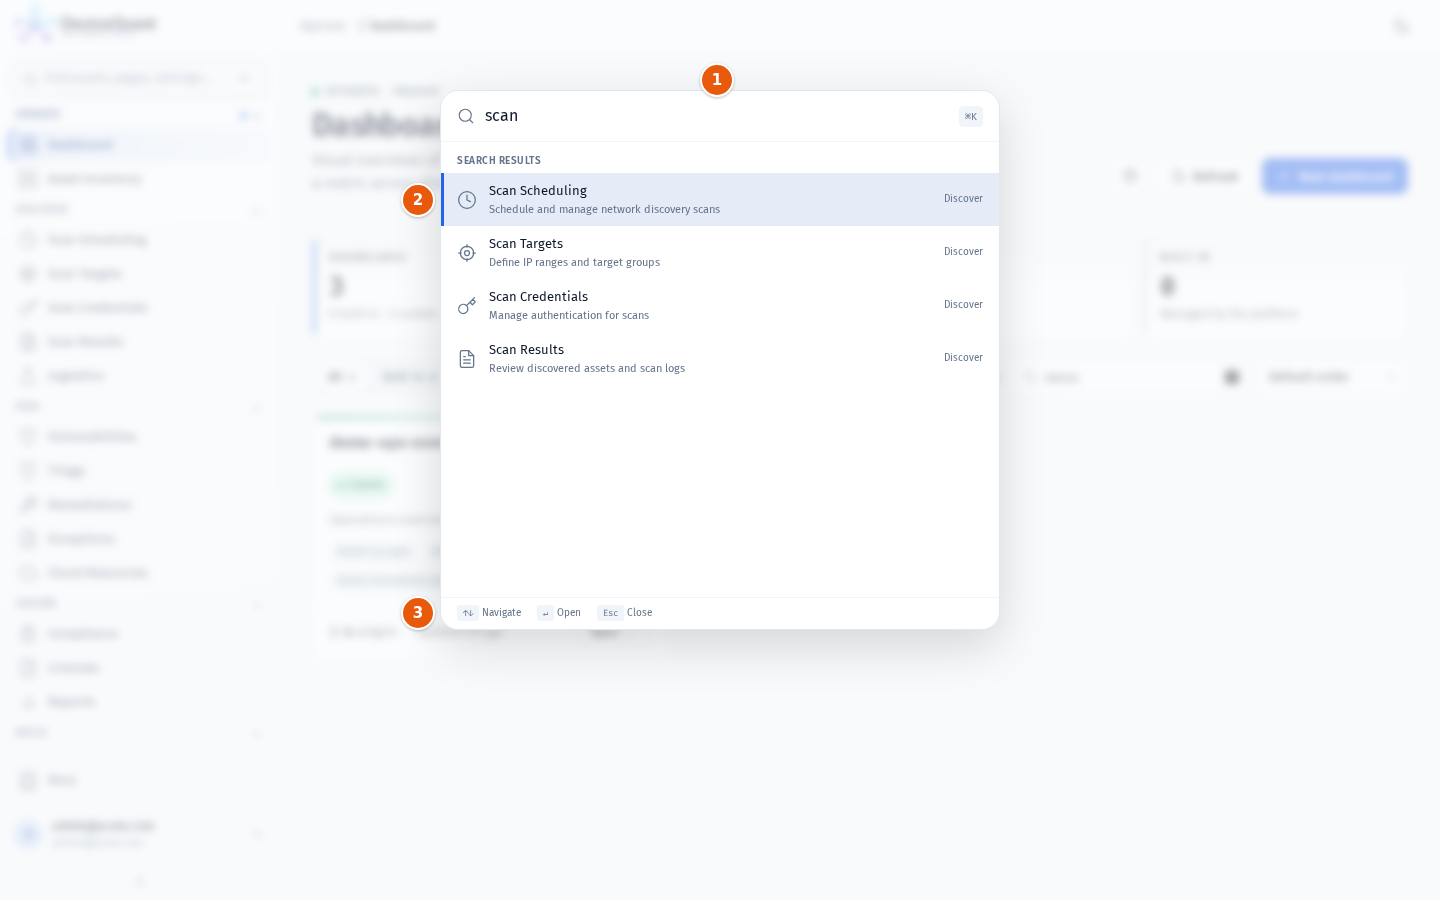Click the crosshair target icon beside Scan Targets
The height and width of the screenshot is (900, 1440).
(x=467, y=253)
